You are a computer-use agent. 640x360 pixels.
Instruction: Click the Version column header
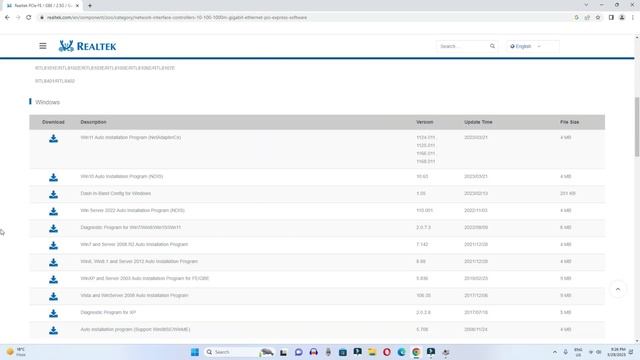424,122
